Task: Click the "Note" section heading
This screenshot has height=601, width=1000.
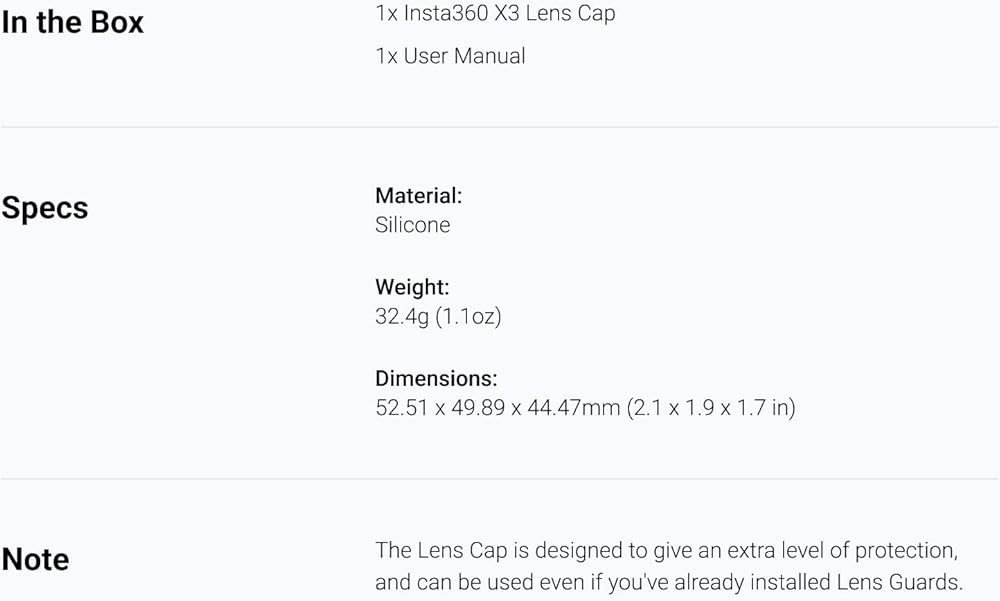Action: point(35,559)
